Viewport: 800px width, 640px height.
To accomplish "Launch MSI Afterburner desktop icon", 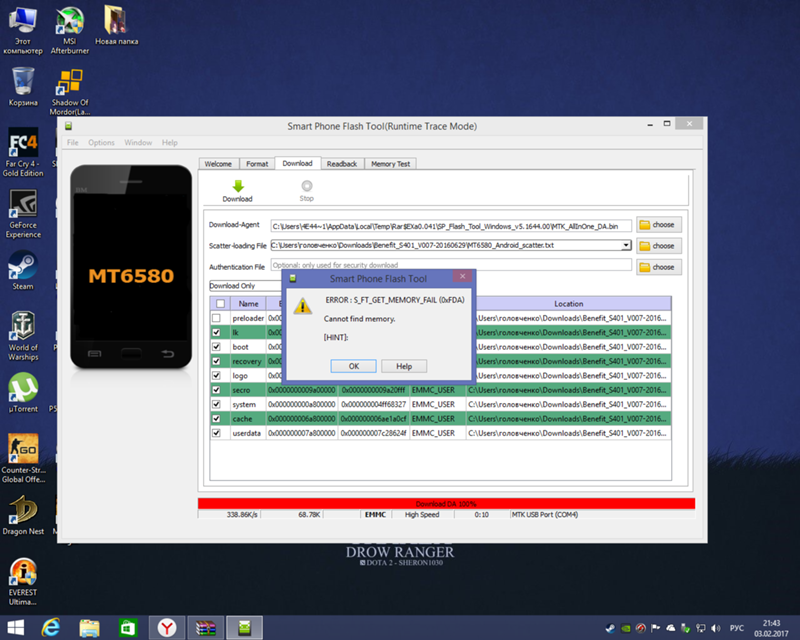I will point(69,21).
